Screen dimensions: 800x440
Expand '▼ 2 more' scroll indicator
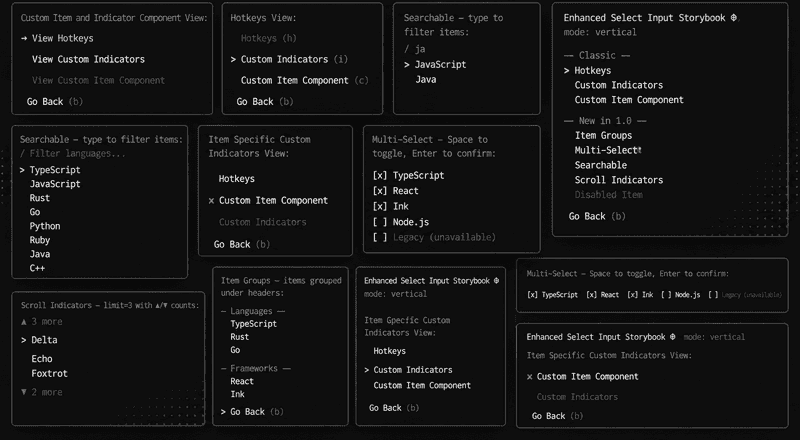41,392
